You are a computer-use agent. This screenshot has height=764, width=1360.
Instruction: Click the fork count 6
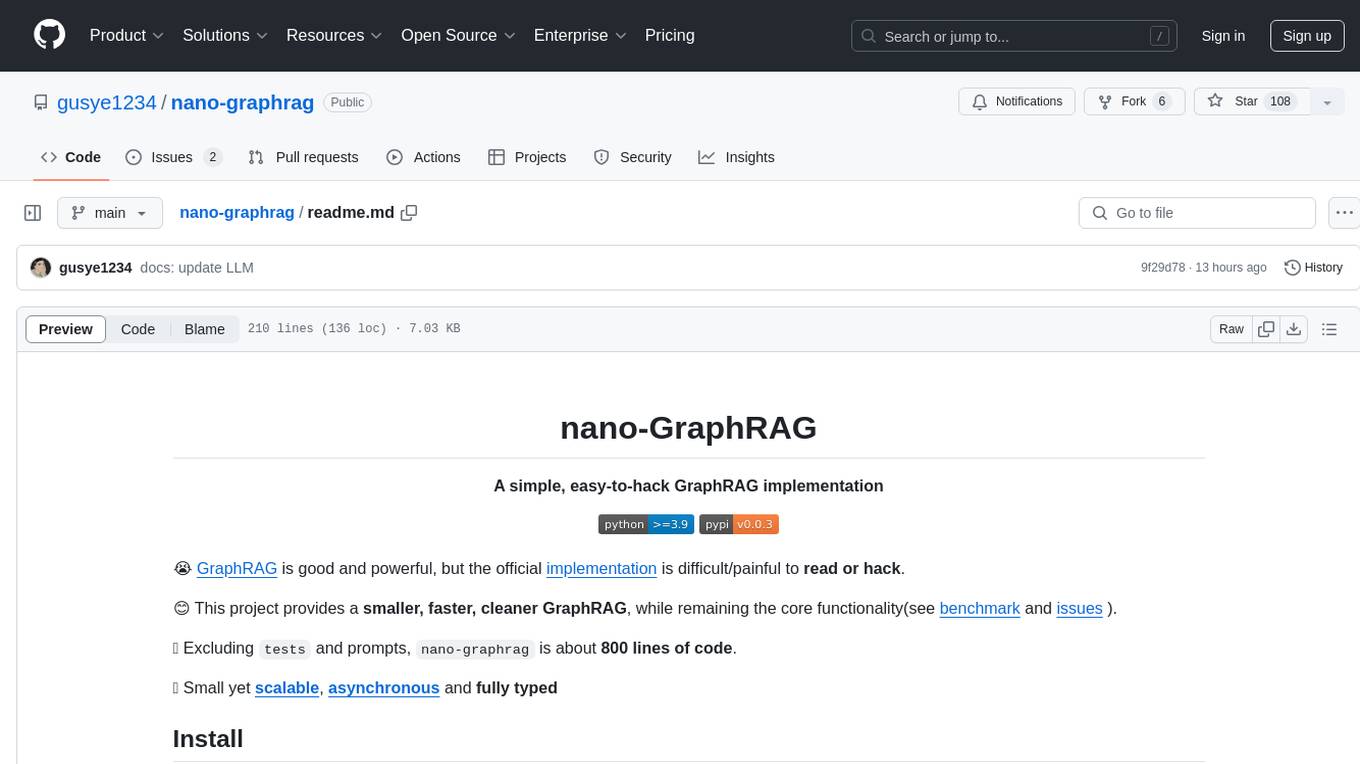1162,102
